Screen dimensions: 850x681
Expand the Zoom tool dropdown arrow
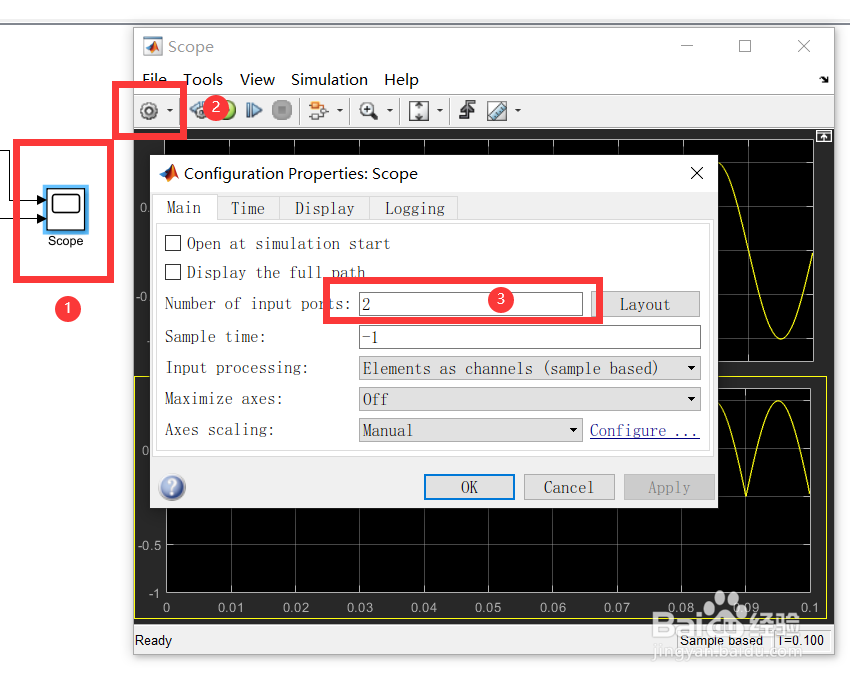pyautogui.click(x=390, y=111)
